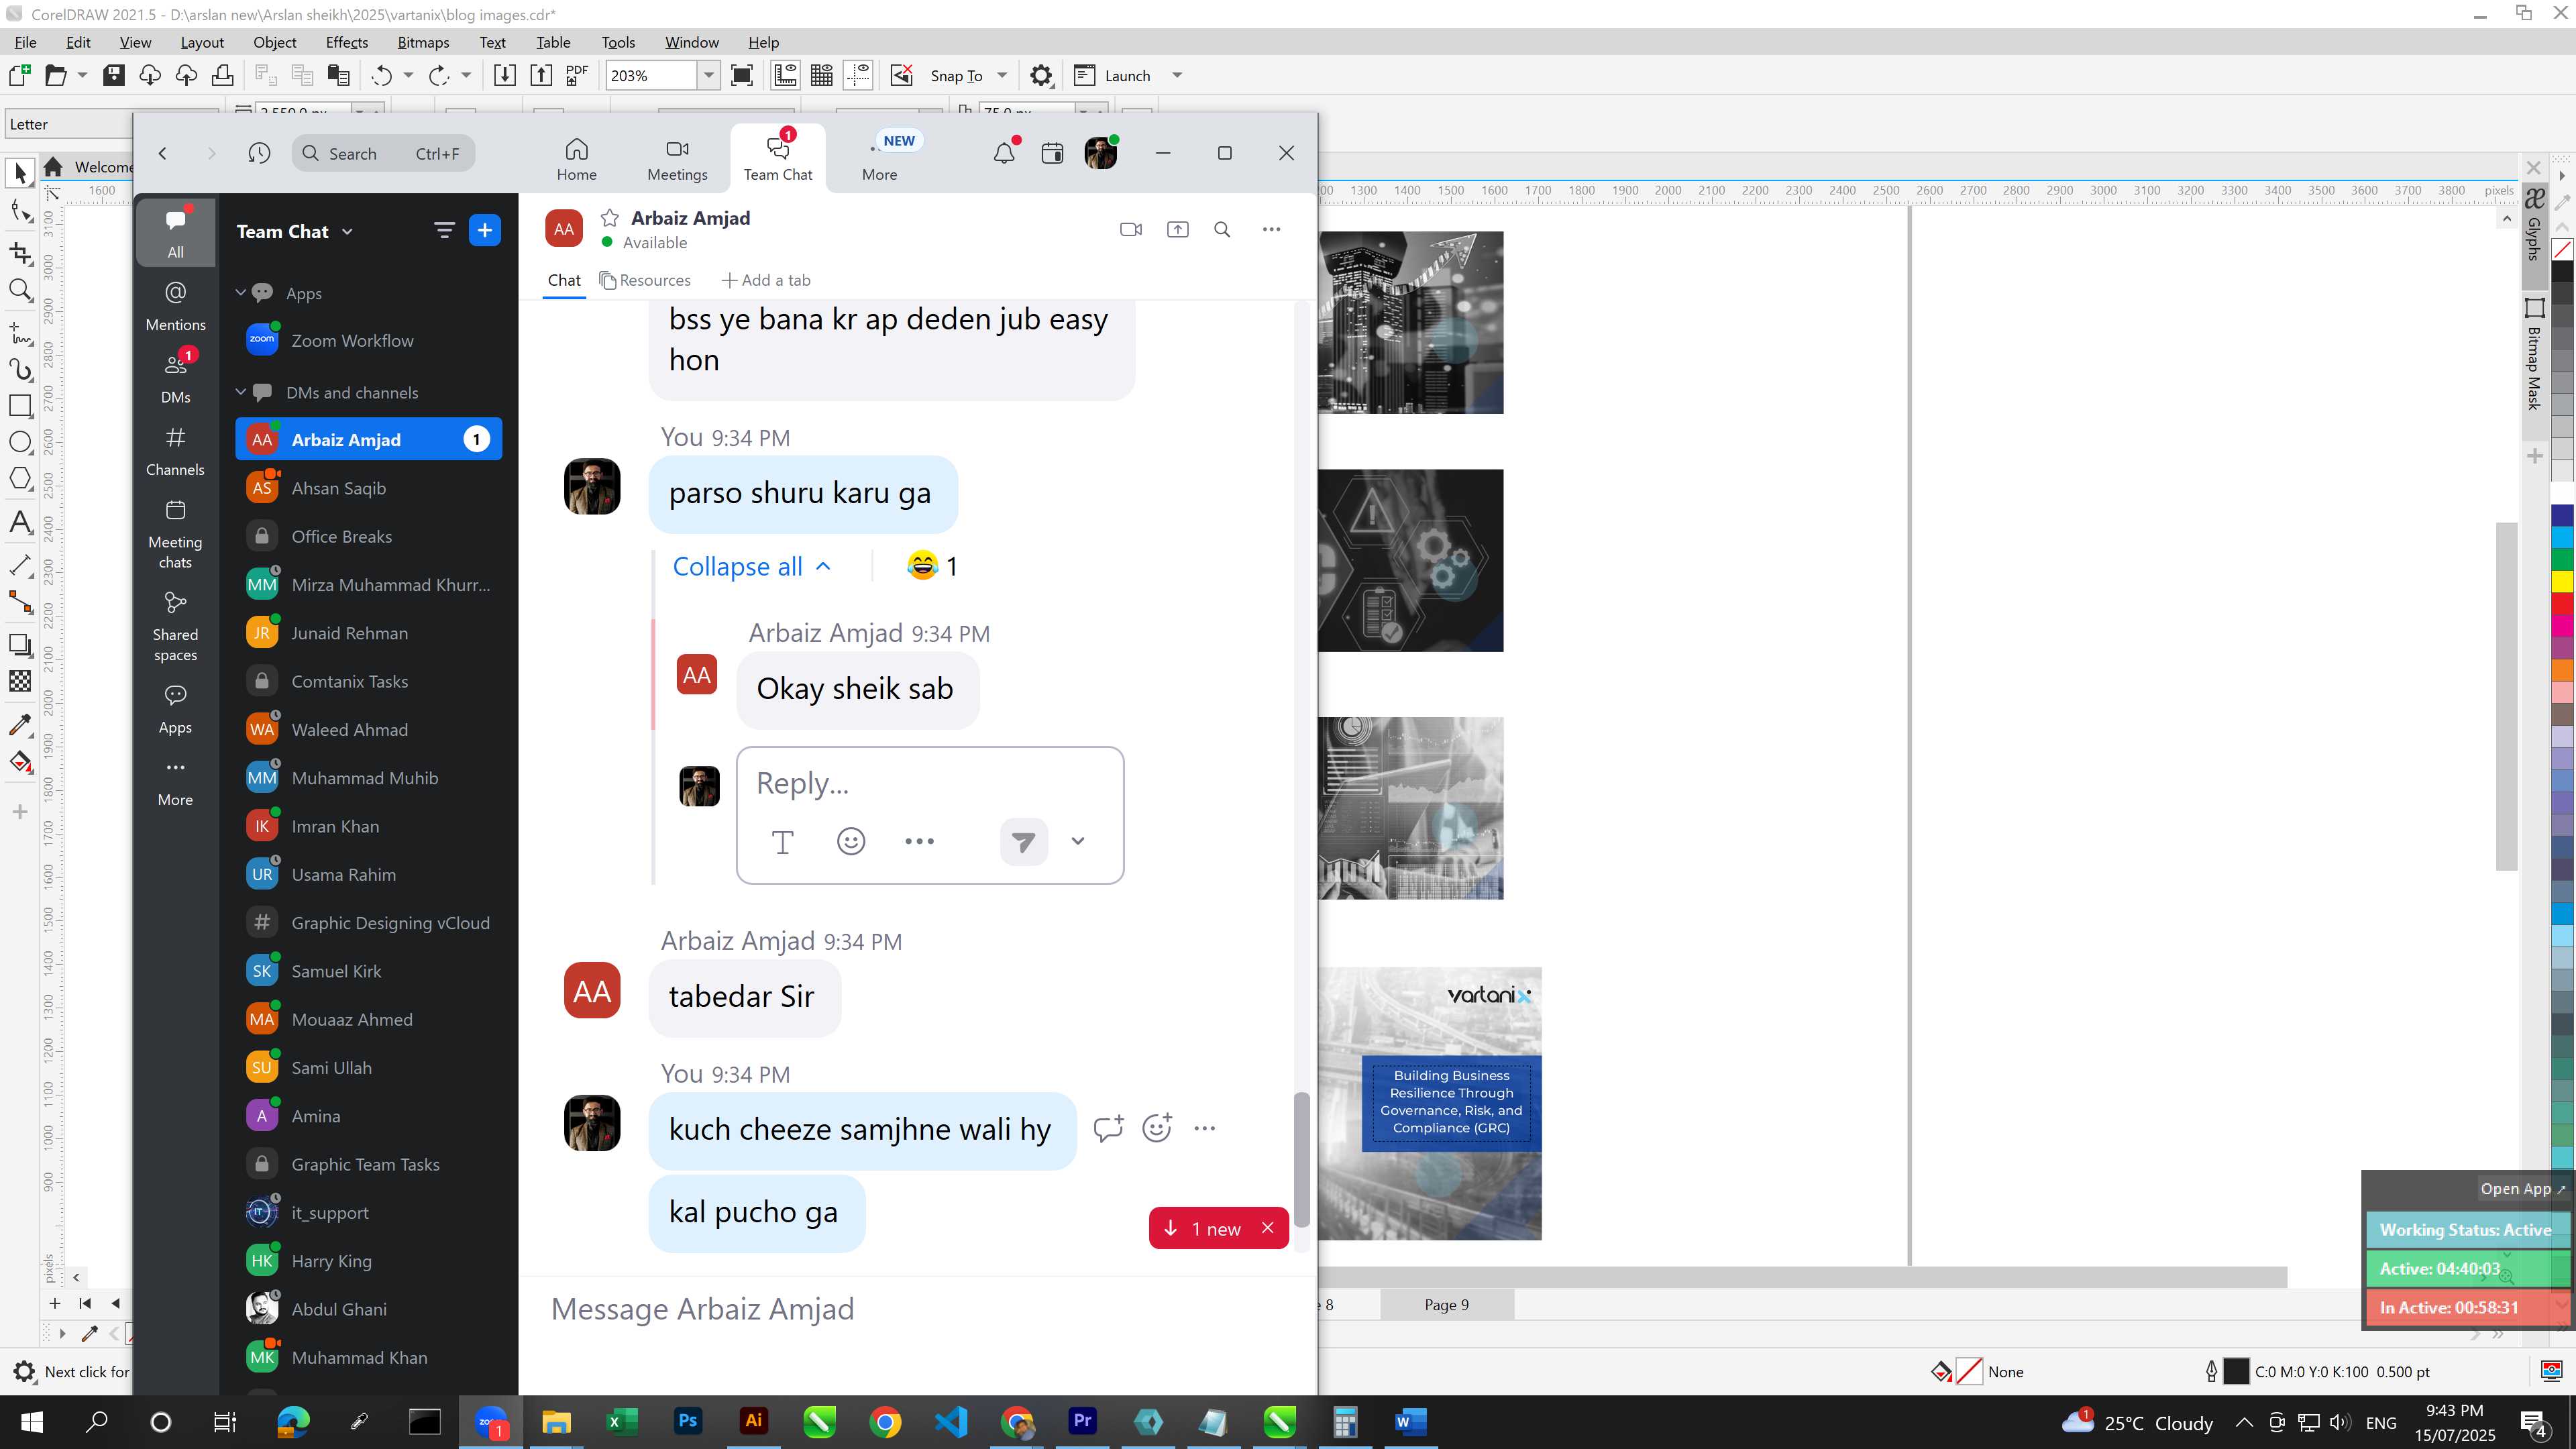Collapse all thread replies
Image resolution: width=2576 pixels, height=1449 pixels.
[x=751, y=566]
